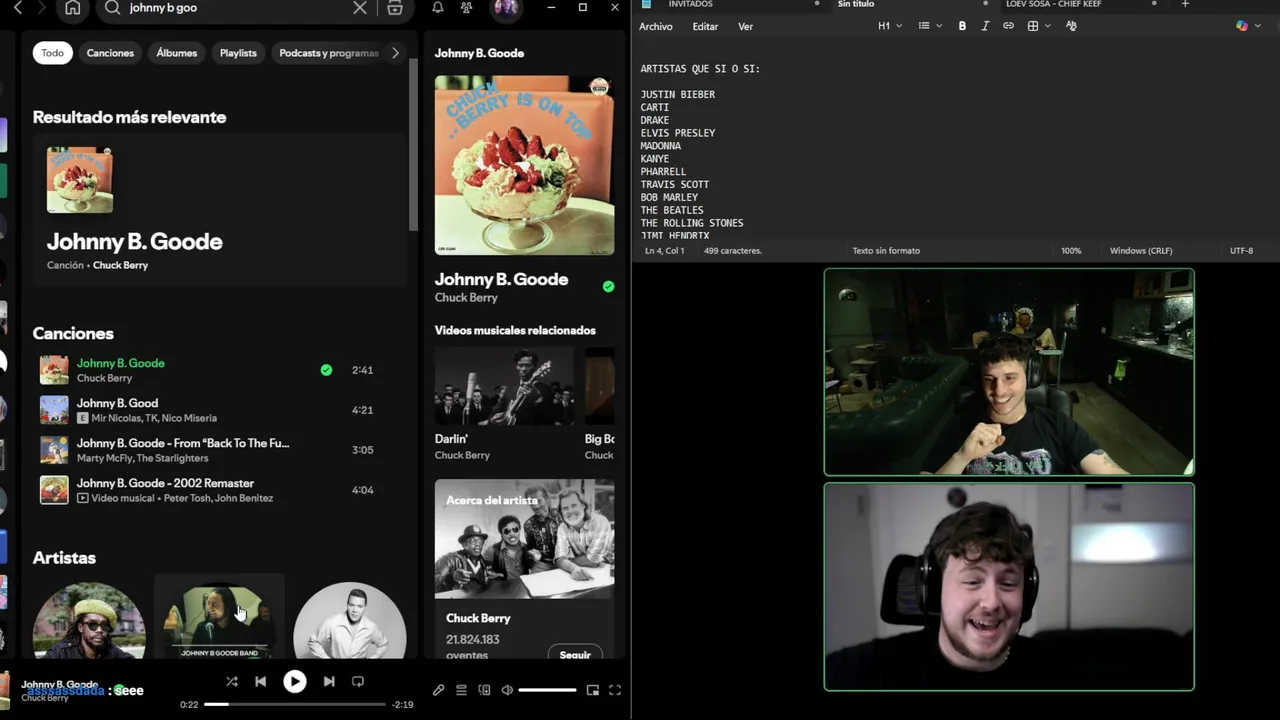Open the H1 heading dropdown in Notepad
This screenshot has width=1280, height=720.
(x=890, y=26)
